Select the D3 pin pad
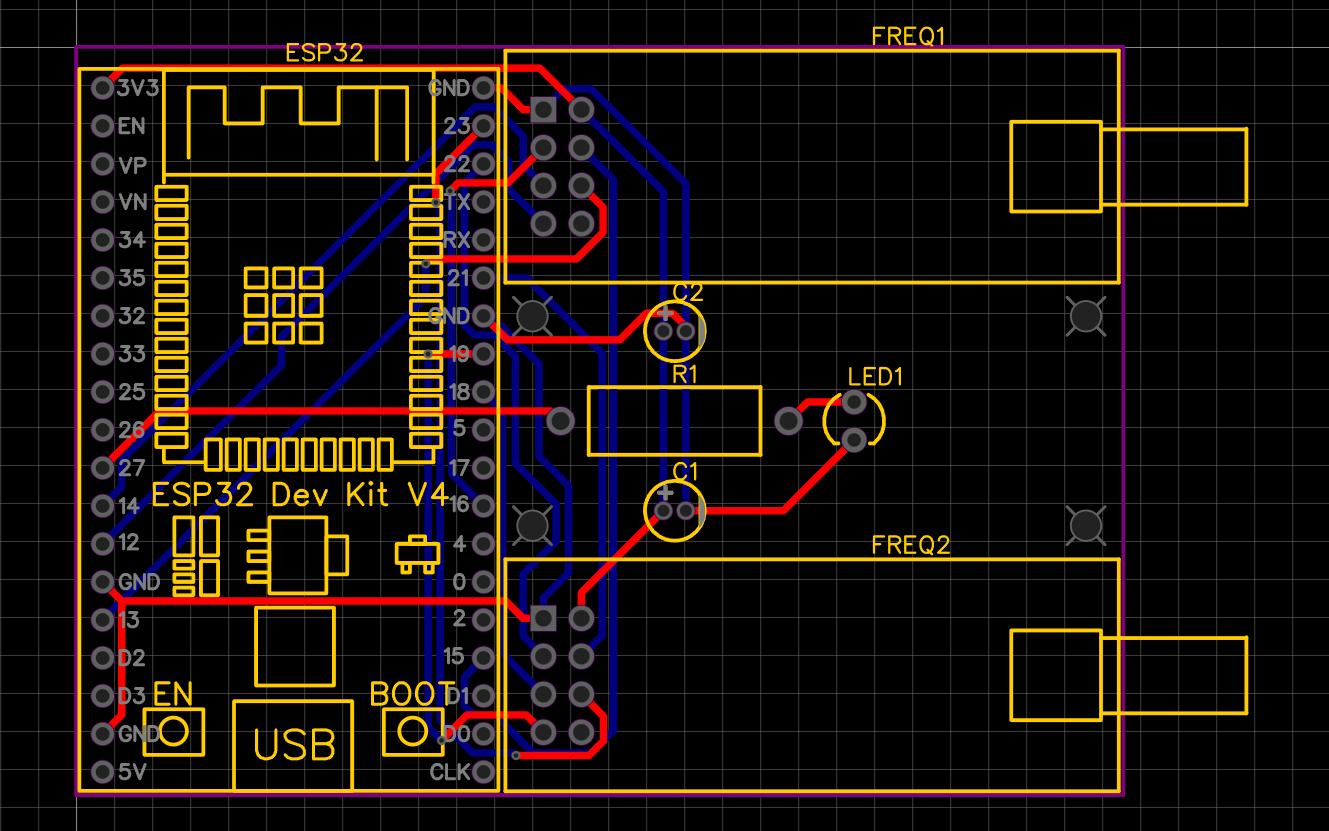Screen dimensions: 1329x831 coord(102,696)
